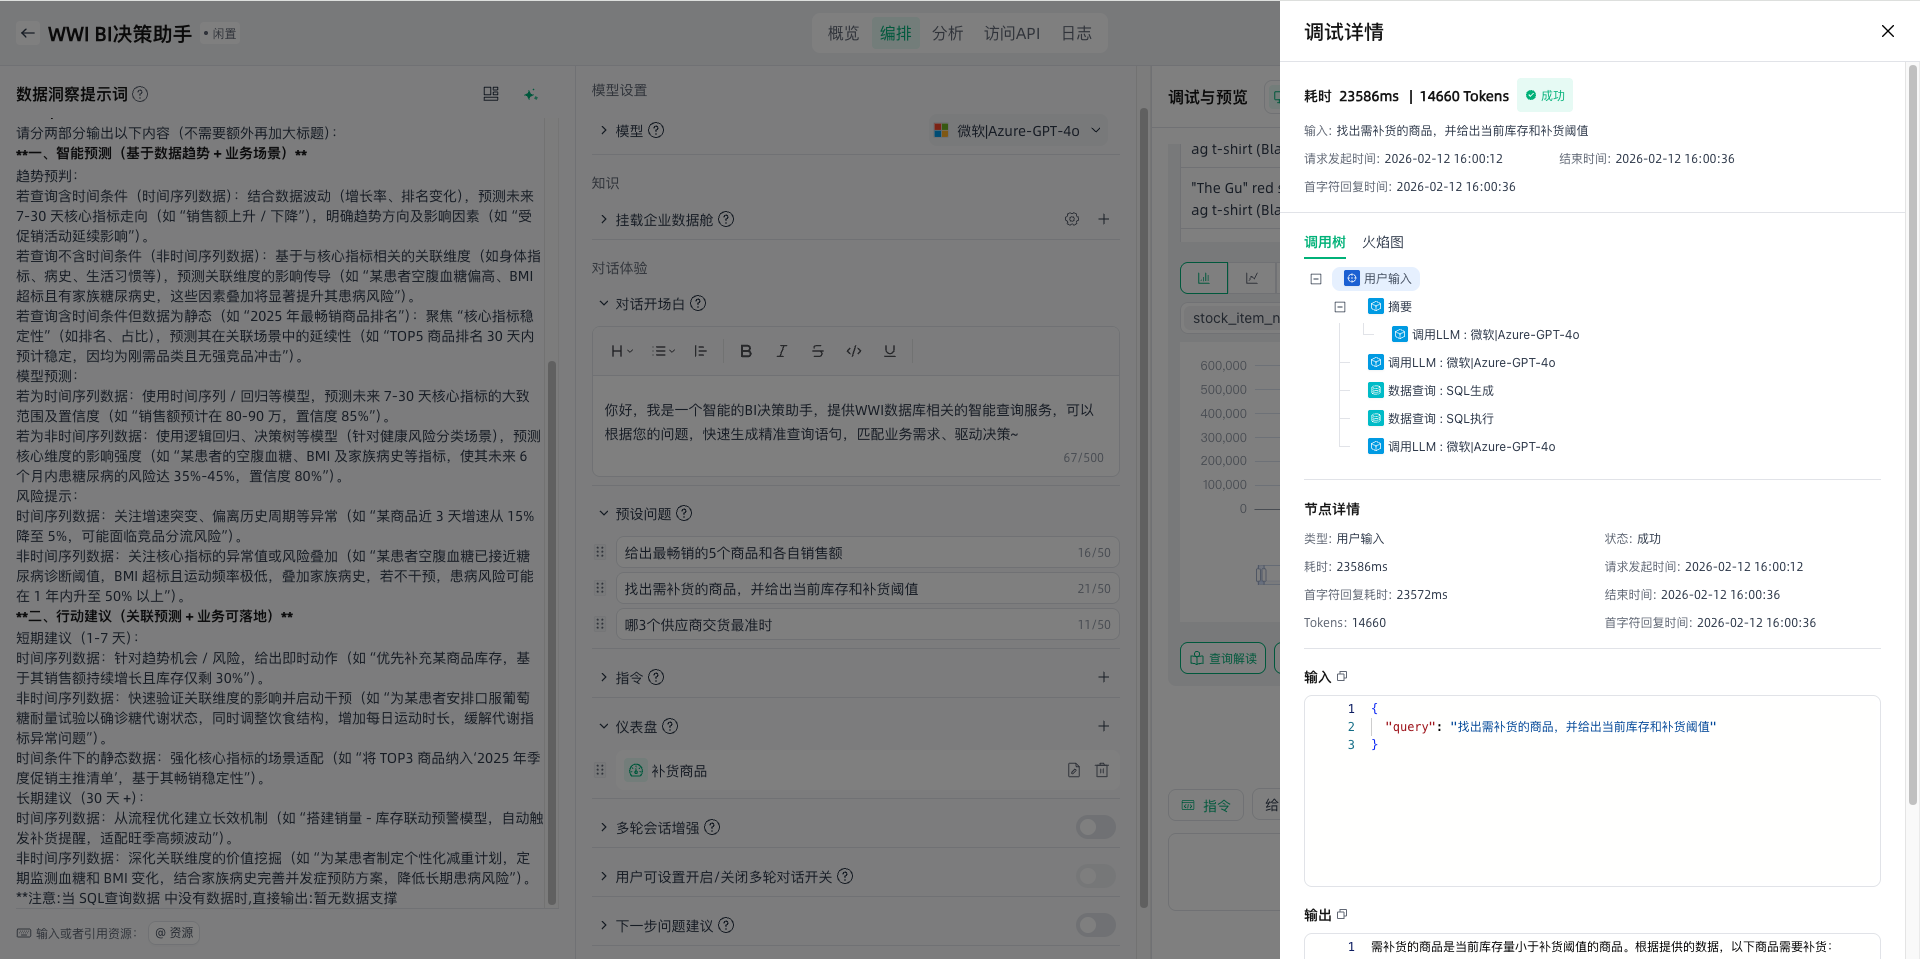Enable the 多轮会话增强 toggle
Image resolution: width=1920 pixels, height=959 pixels.
pos(1095,827)
